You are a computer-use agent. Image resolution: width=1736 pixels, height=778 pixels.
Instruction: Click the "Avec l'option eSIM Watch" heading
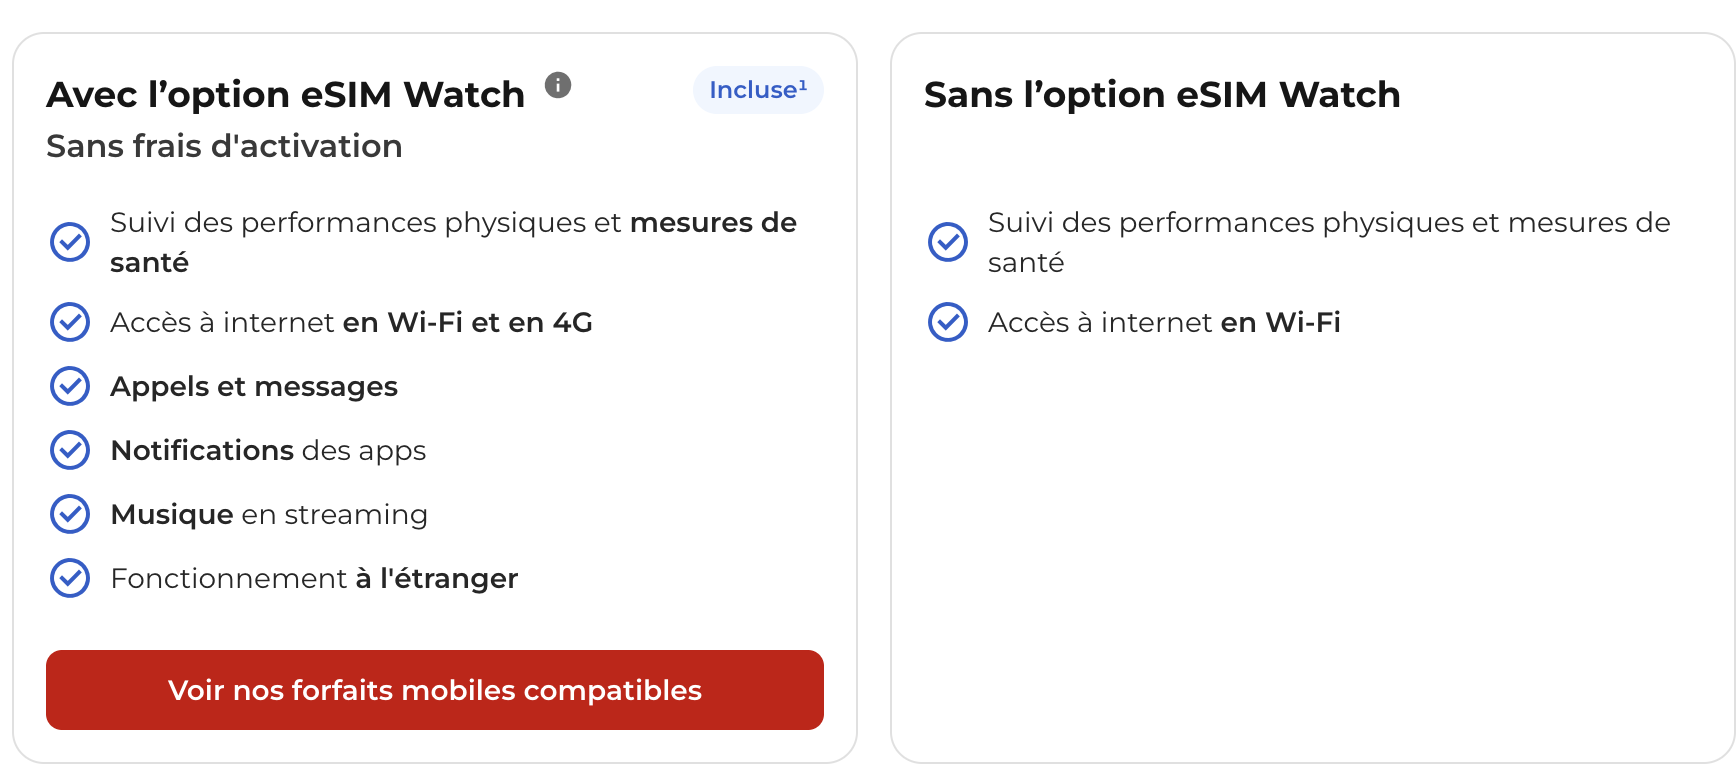(x=286, y=95)
